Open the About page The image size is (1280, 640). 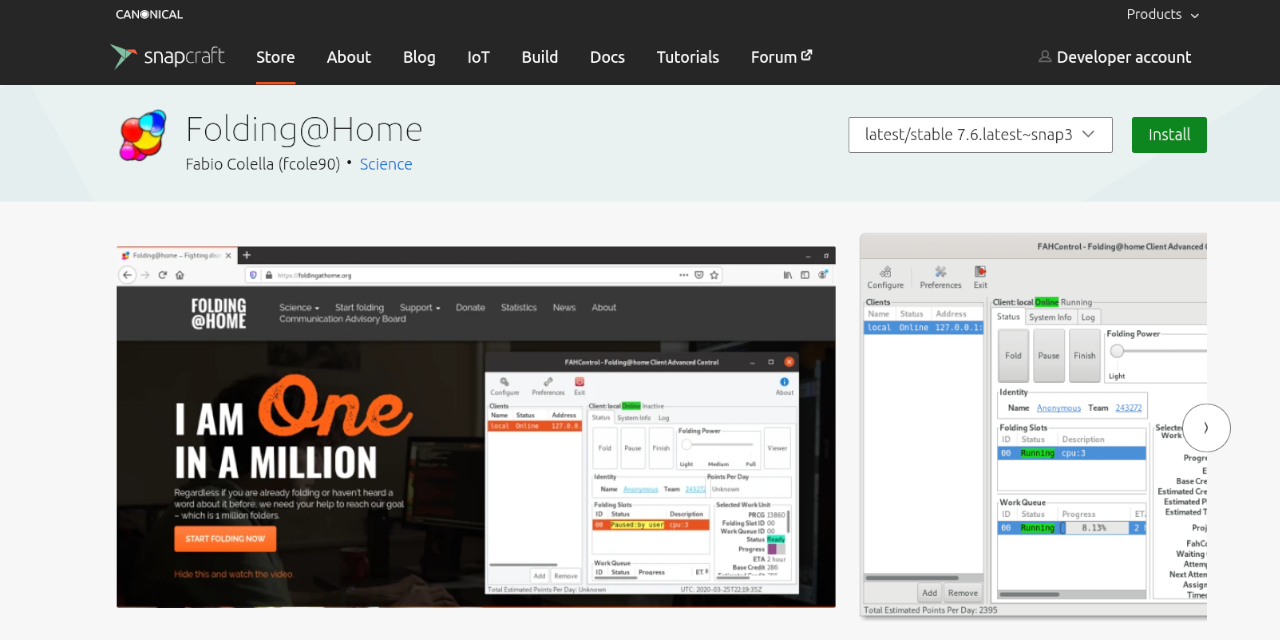pos(349,57)
